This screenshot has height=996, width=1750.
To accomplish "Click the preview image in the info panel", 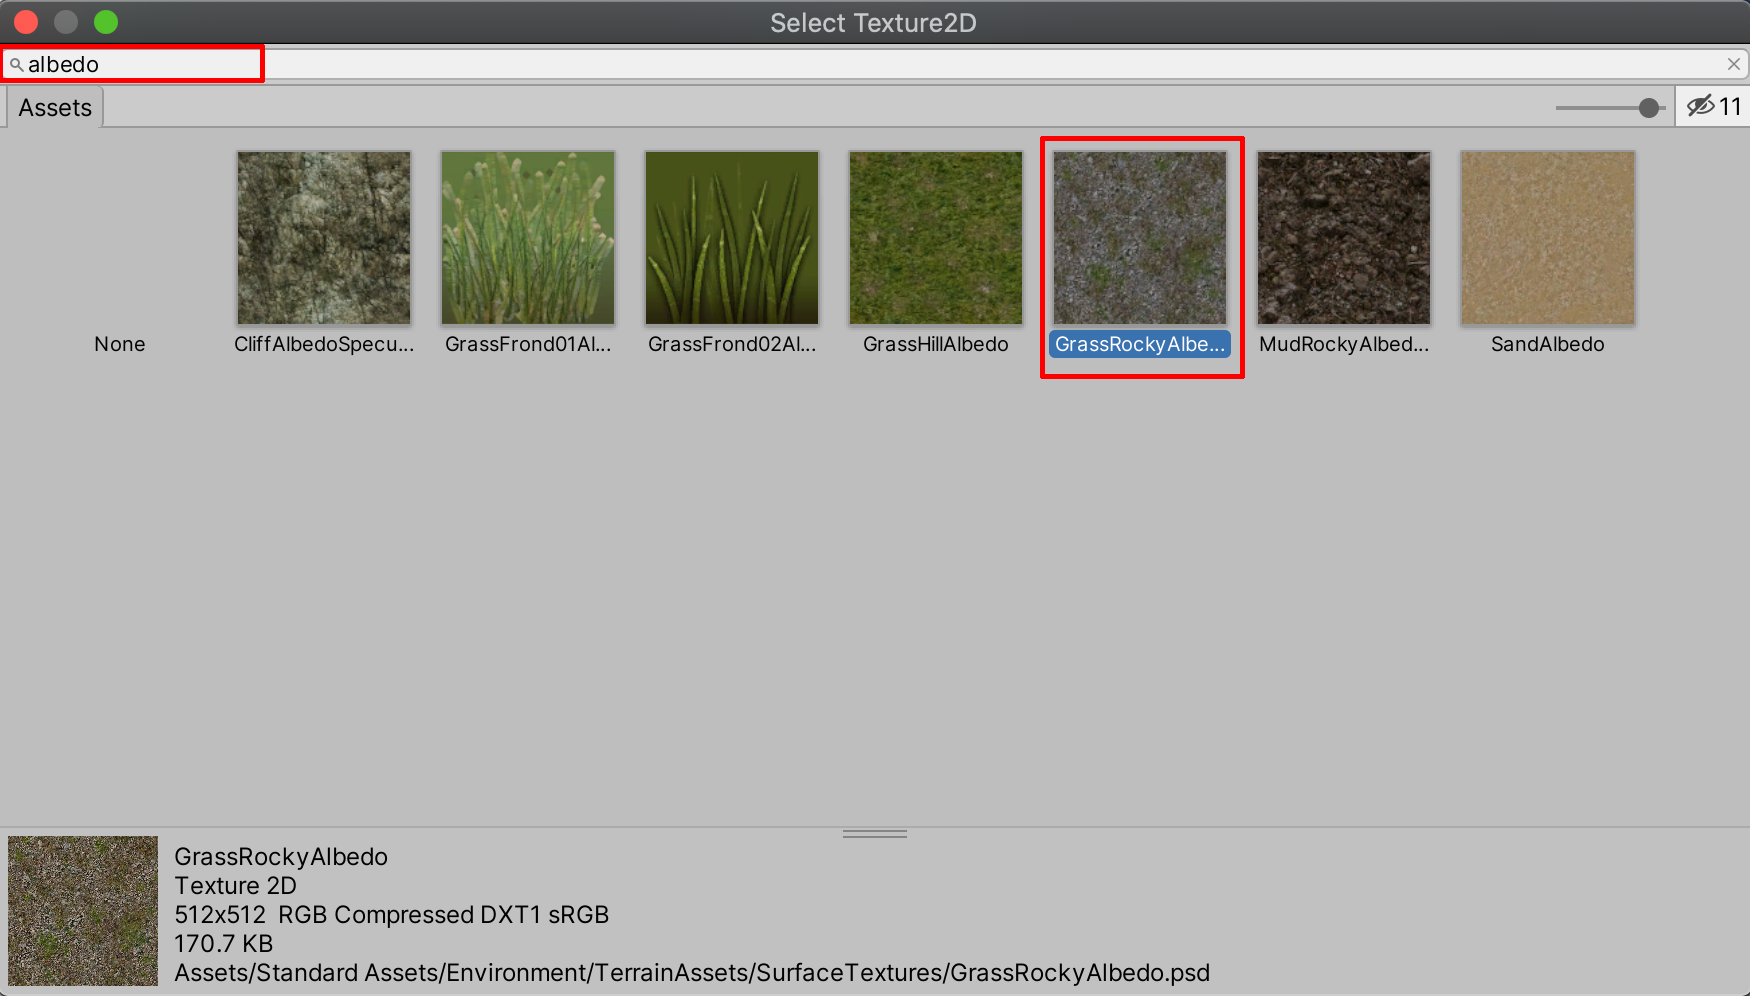I will (x=83, y=911).
